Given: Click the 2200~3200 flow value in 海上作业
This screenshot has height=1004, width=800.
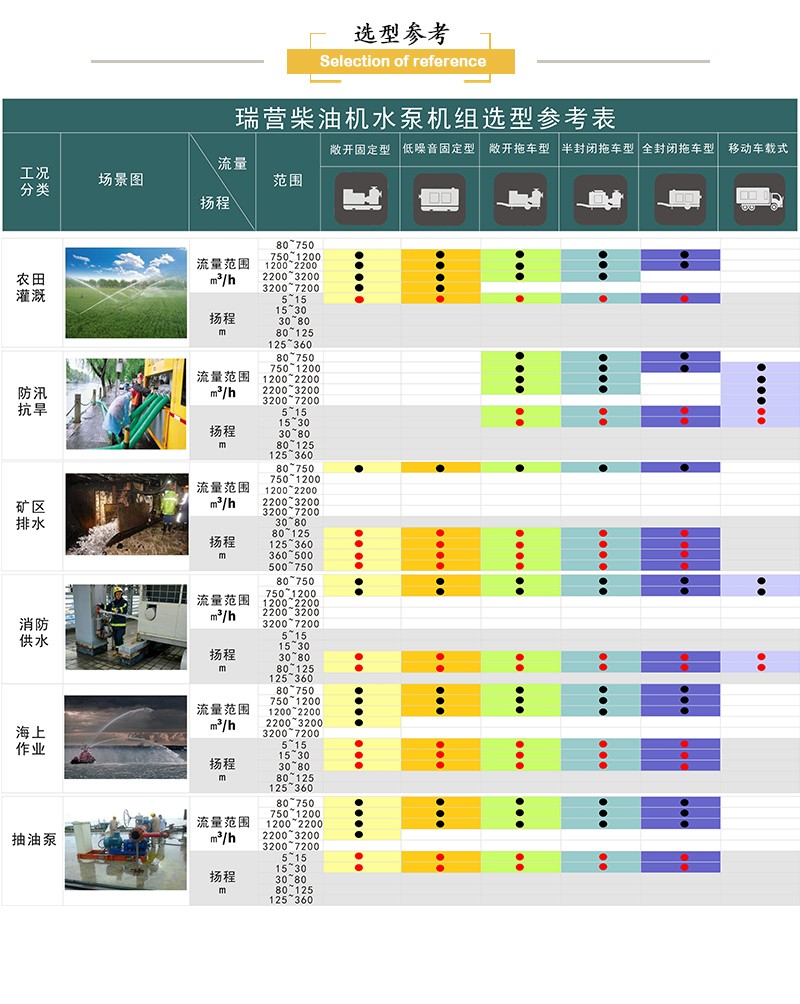Looking at the screenshot, I should click(x=294, y=723).
